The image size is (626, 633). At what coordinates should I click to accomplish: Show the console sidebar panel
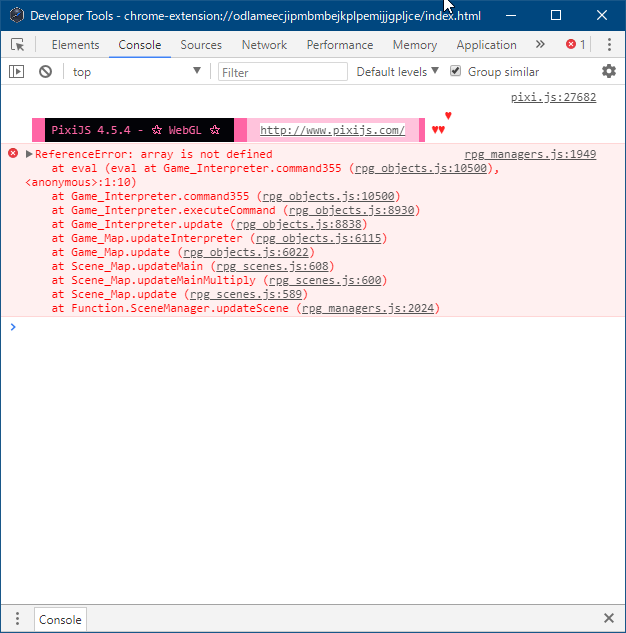17,72
